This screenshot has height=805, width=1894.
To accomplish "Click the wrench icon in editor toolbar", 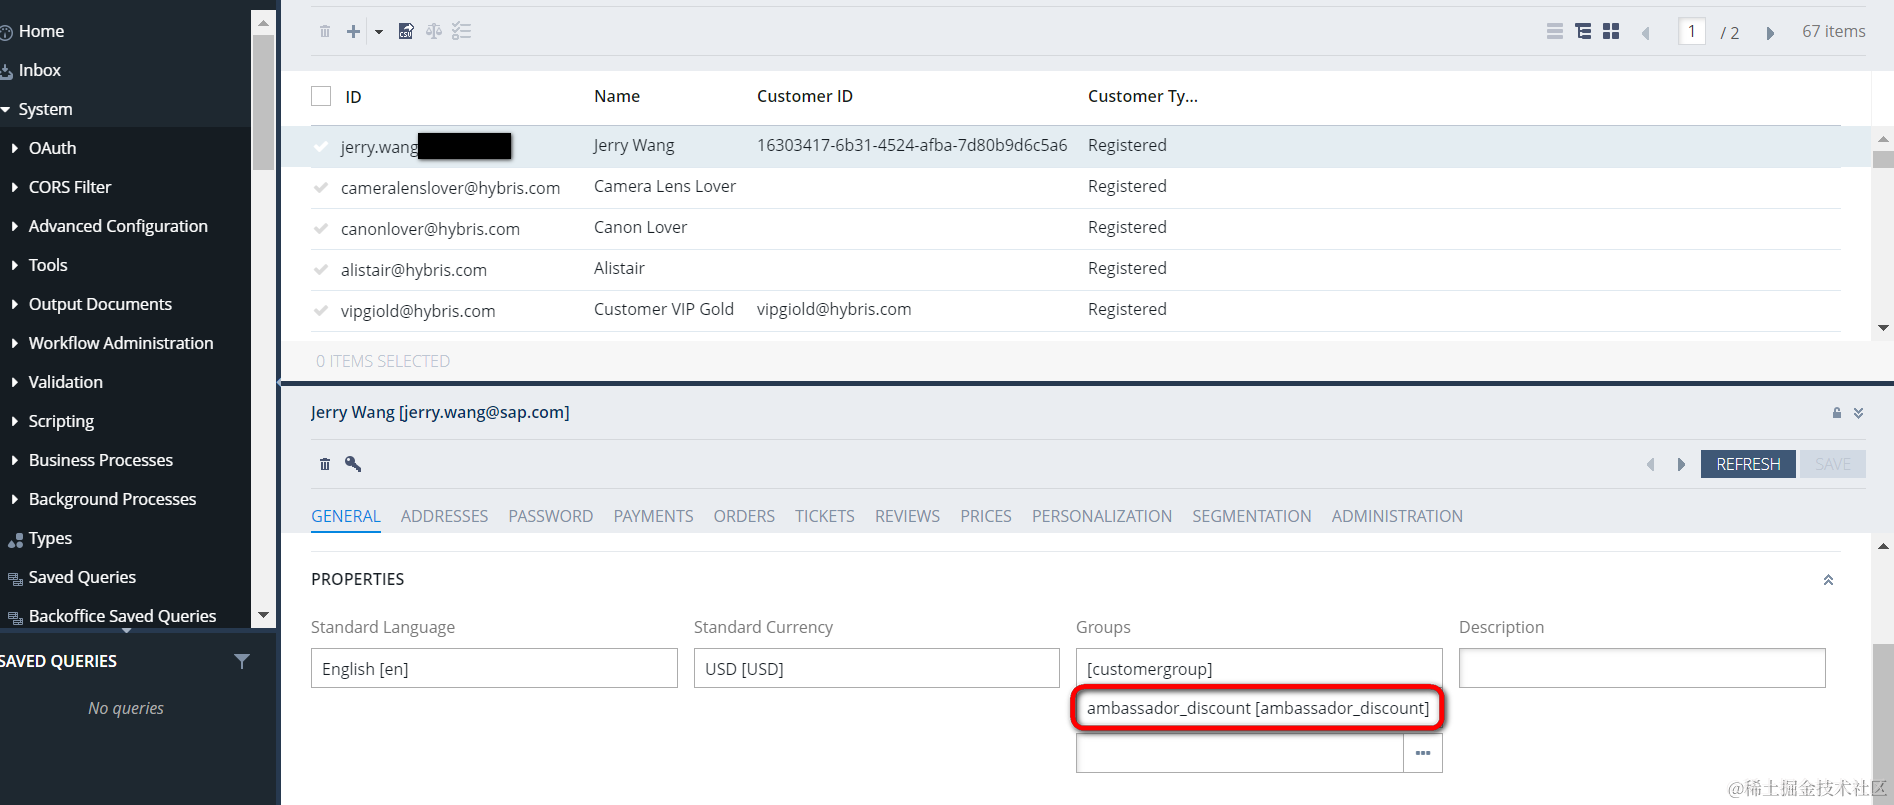I will coord(353,464).
